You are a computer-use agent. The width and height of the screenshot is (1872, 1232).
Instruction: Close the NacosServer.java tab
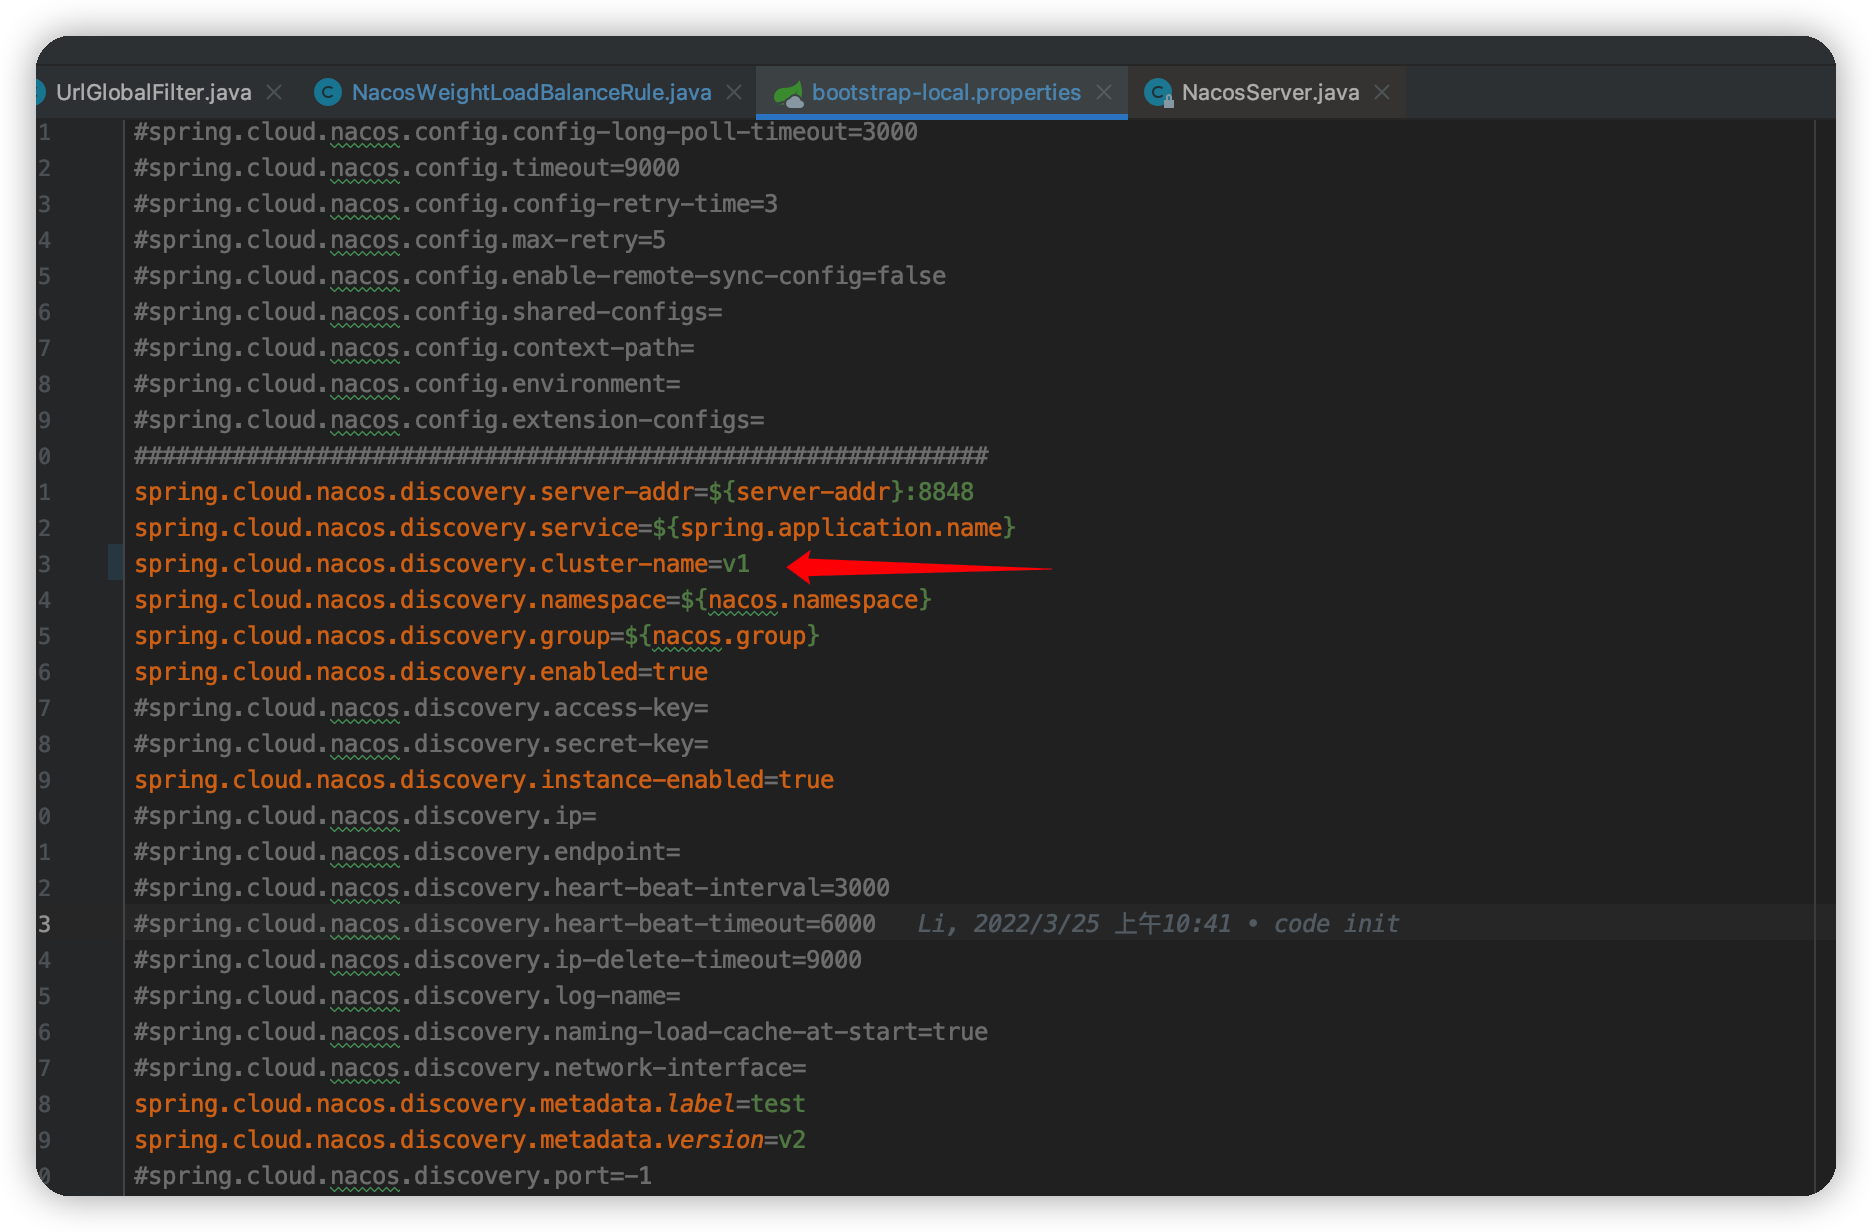(1382, 92)
